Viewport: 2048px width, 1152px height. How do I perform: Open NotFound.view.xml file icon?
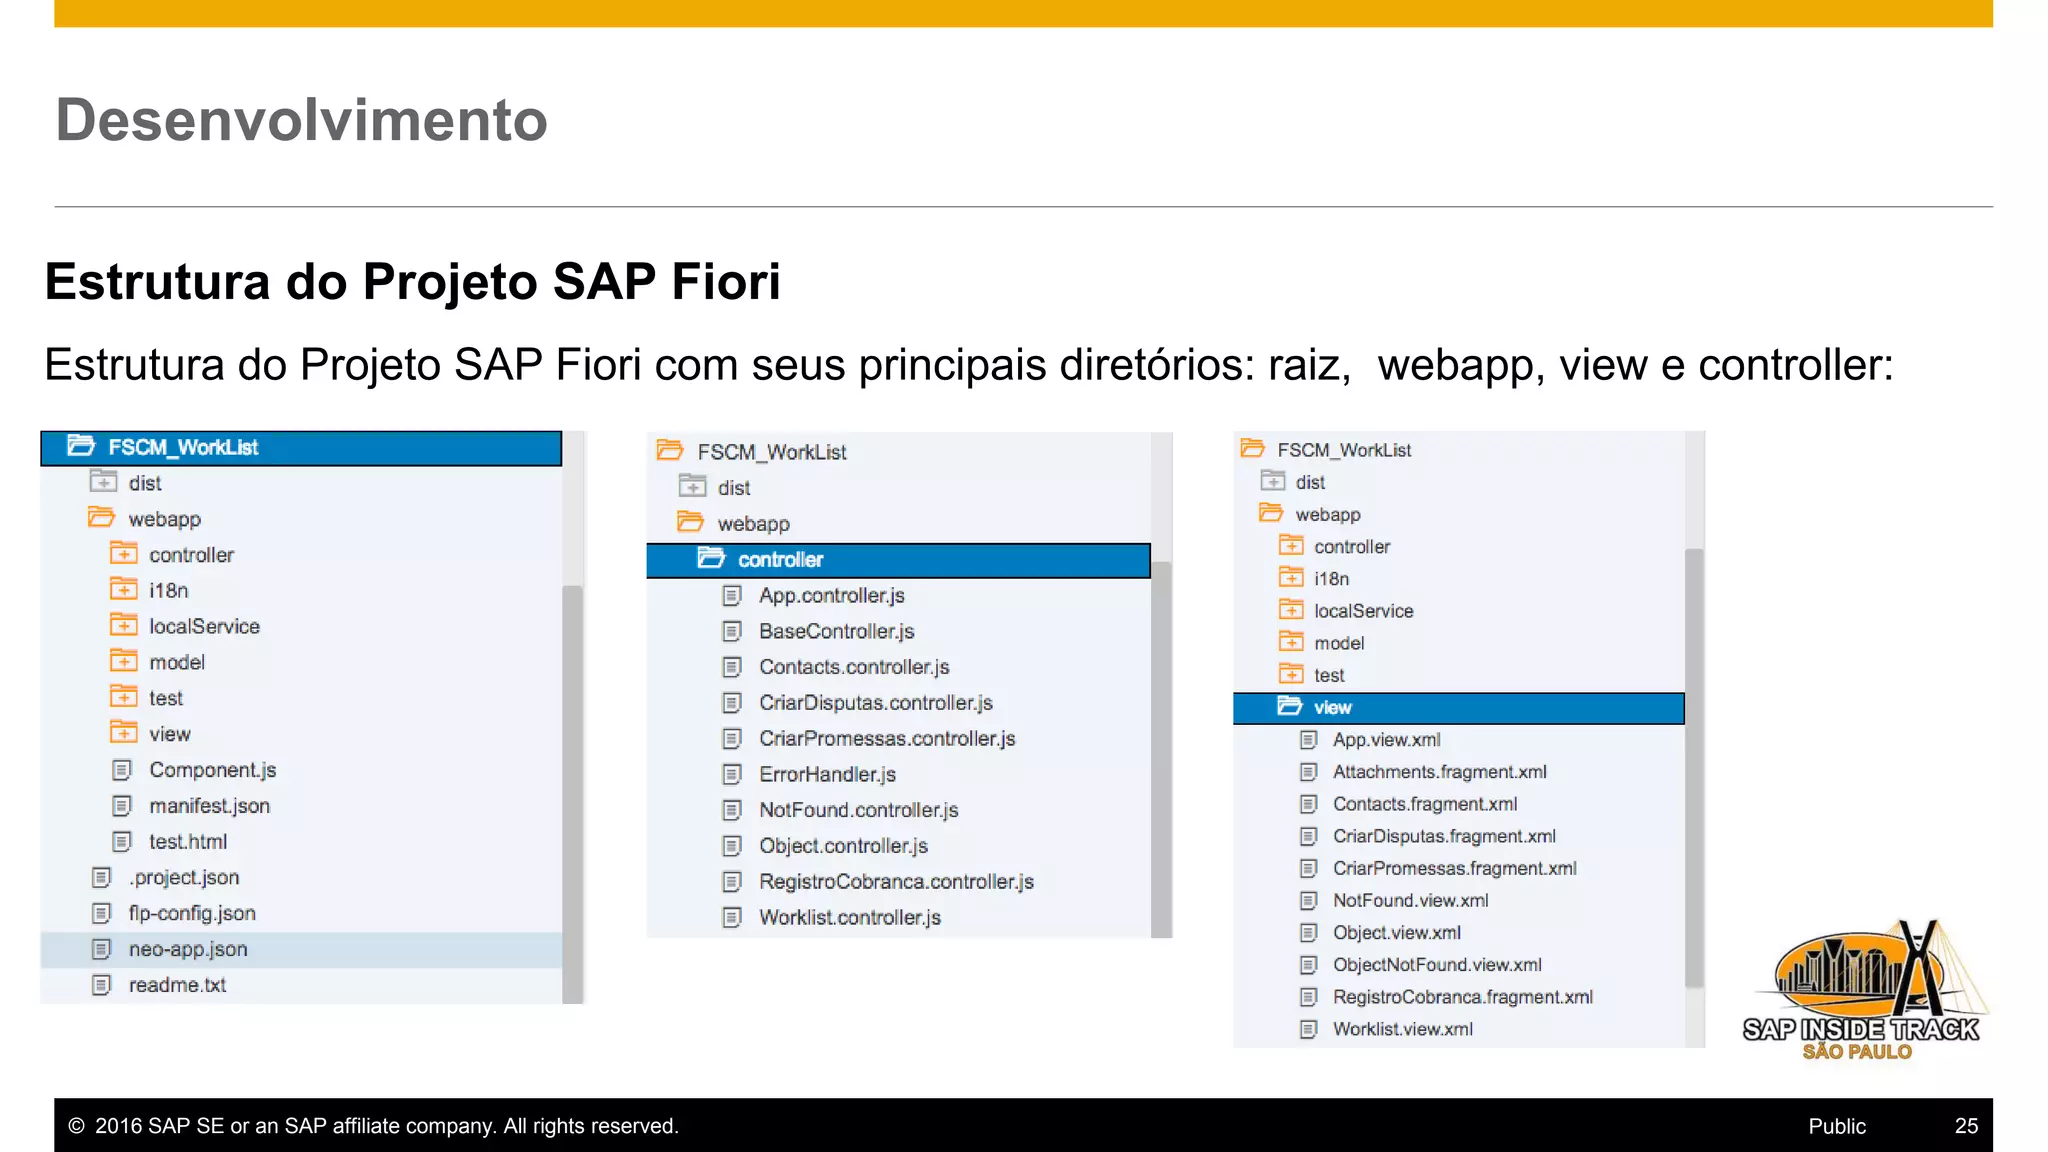click(x=1308, y=900)
